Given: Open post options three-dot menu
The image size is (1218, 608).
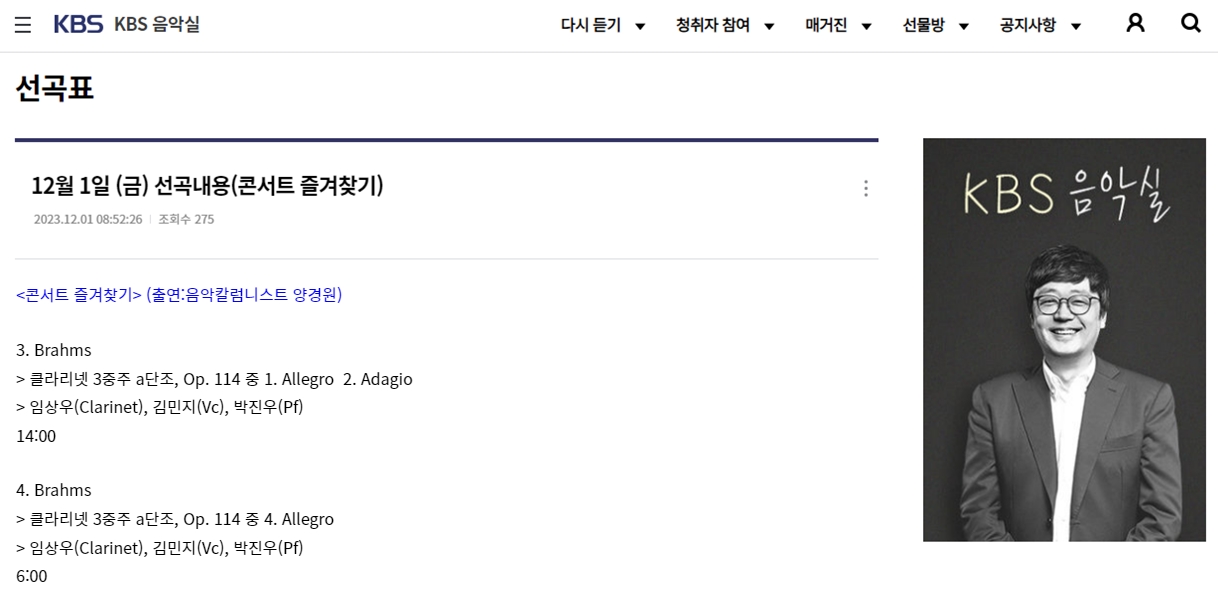Looking at the screenshot, I should pyautogui.click(x=866, y=188).
